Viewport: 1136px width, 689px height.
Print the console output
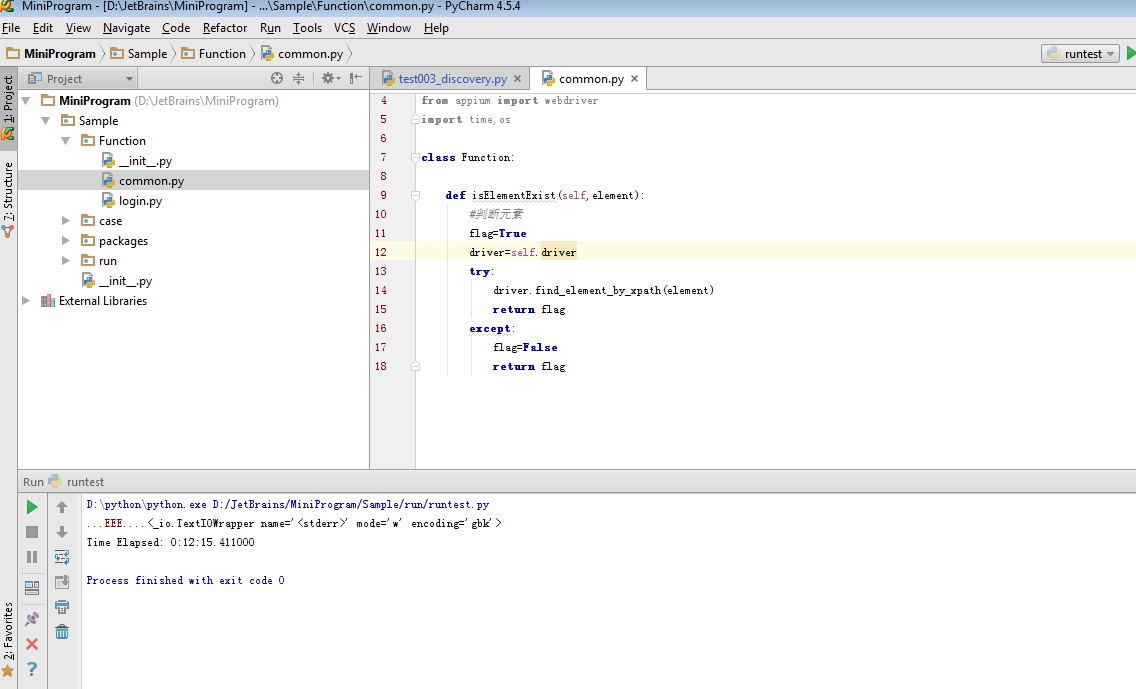click(x=62, y=607)
